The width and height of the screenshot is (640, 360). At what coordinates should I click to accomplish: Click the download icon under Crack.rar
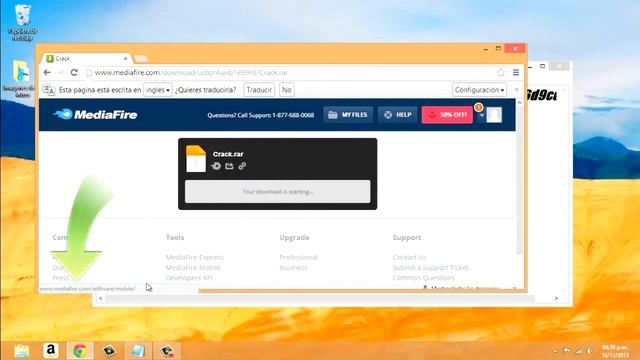[x=216, y=166]
